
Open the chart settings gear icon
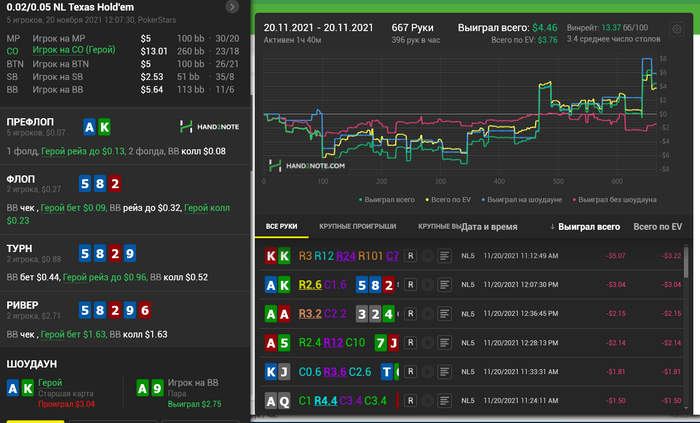click(677, 29)
